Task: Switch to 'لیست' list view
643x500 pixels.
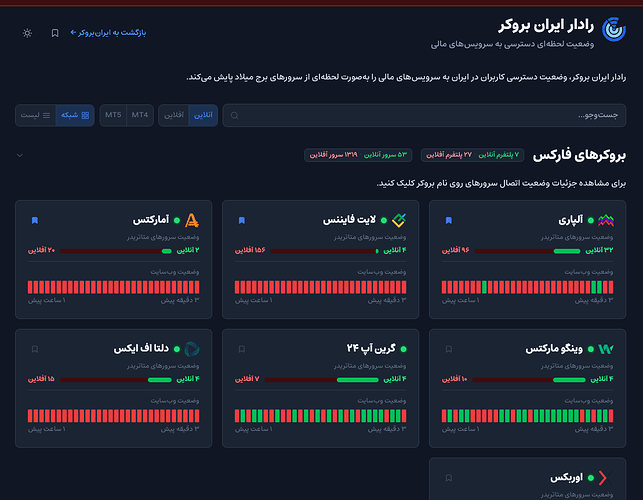Action: pos(35,115)
